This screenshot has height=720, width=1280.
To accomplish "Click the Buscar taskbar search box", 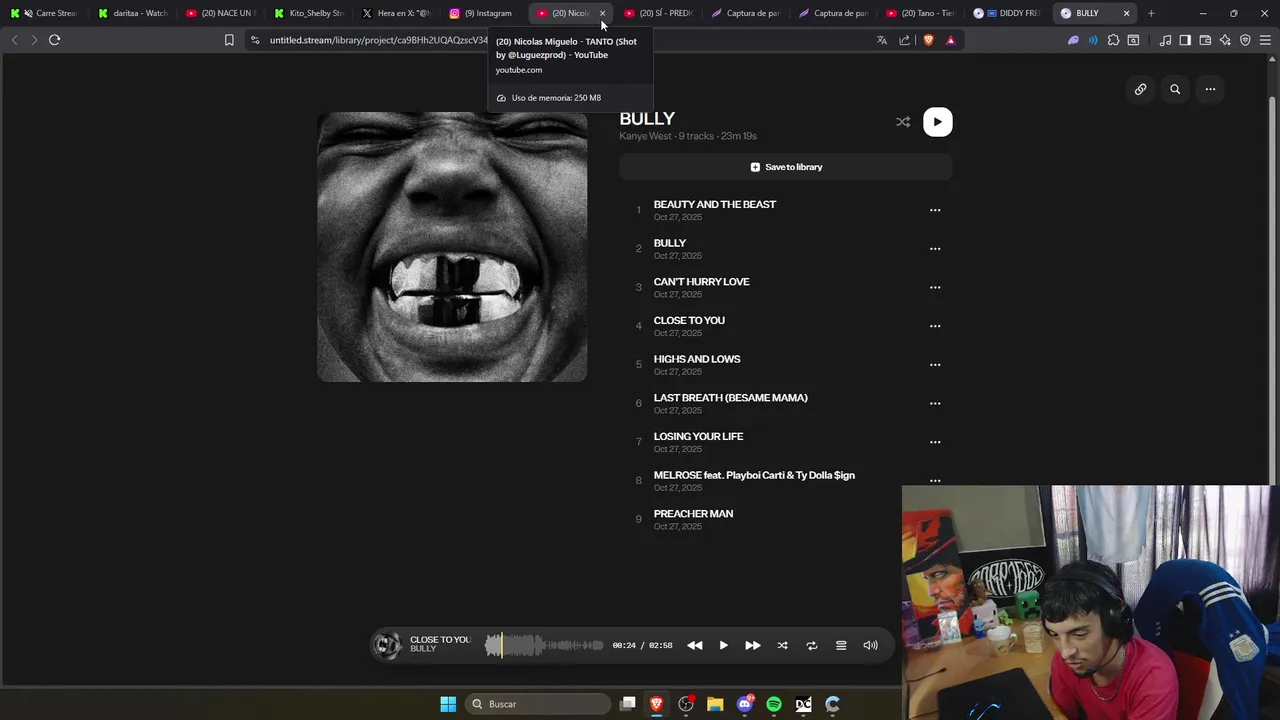I will (x=540, y=704).
